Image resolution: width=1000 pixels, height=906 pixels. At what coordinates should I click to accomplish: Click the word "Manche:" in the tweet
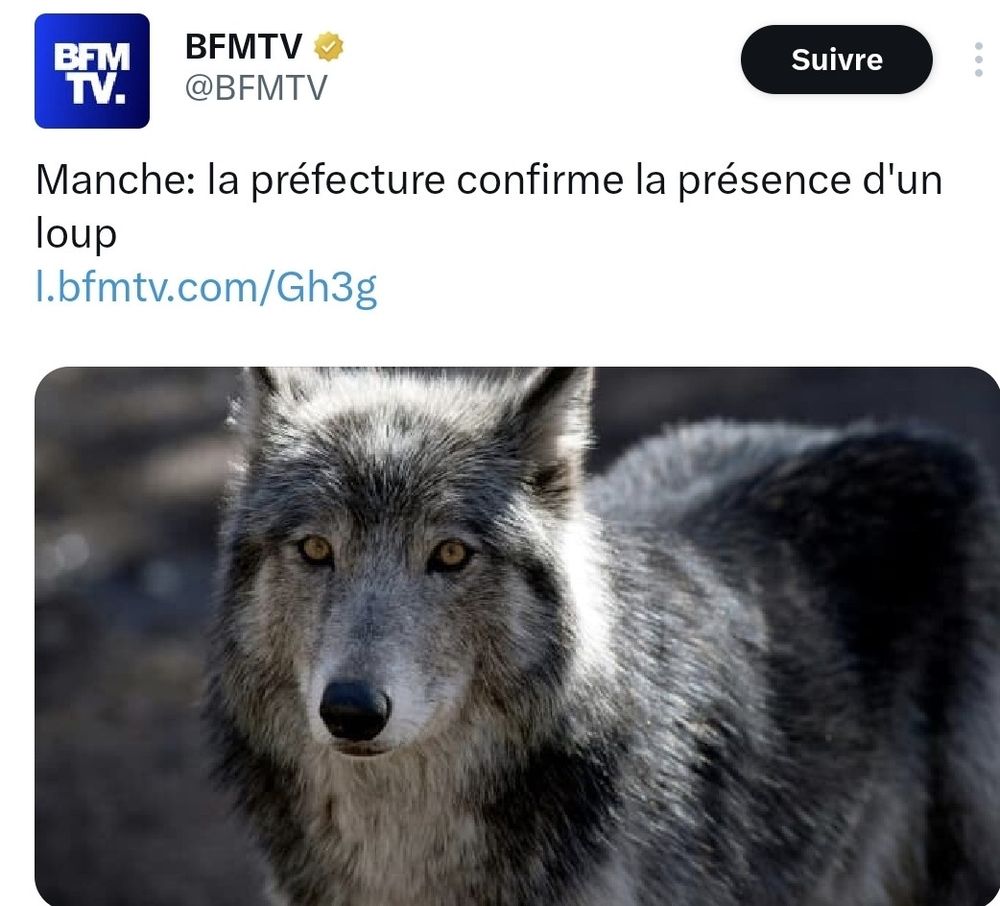pyautogui.click(x=115, y=179)
